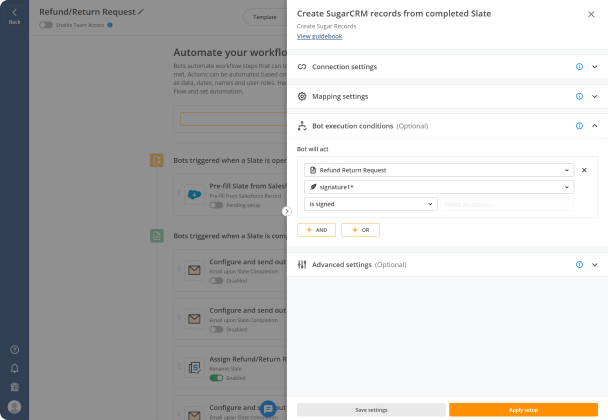Open the user profile avatar
608x420 pixels.
point(14,407)
